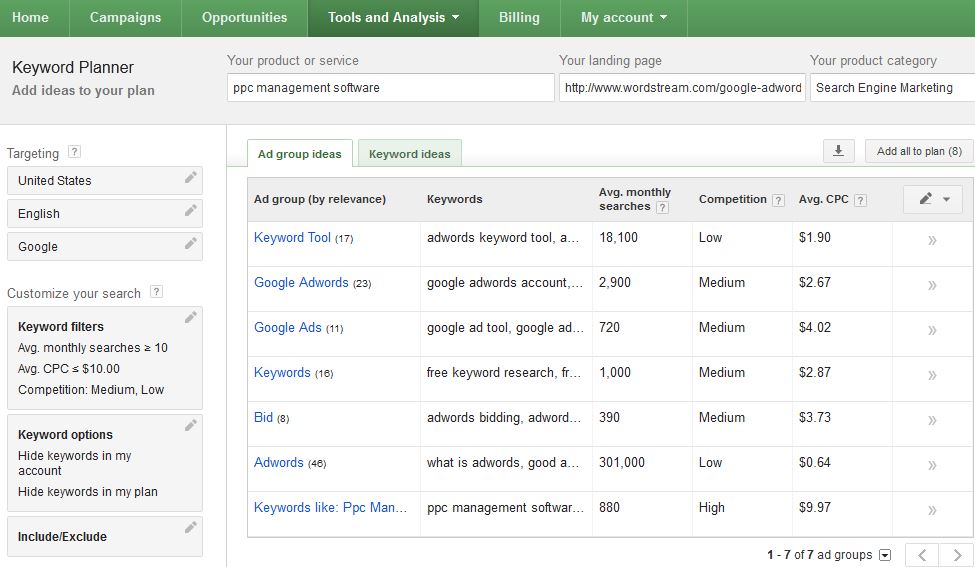975x567 pixels.
Task: Add Adwords group to plan arrow
Action: point(932,465)
